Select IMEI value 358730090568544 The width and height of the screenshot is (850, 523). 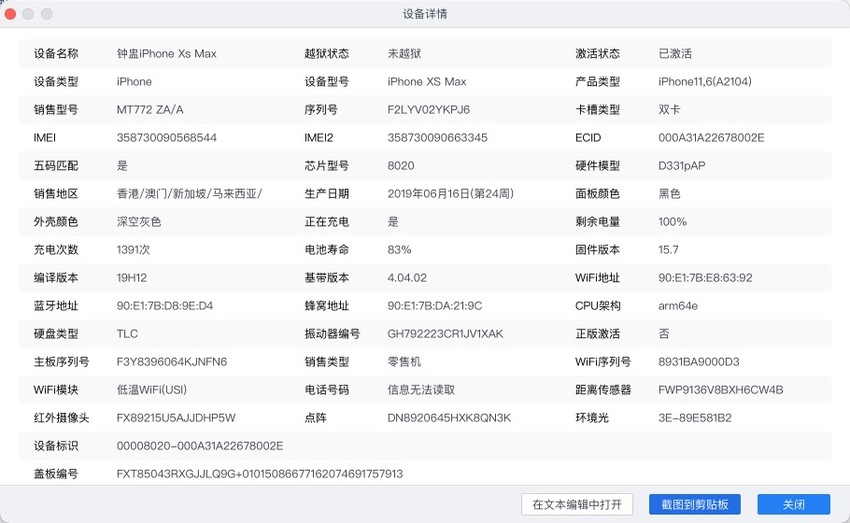[x=166, y=138]
